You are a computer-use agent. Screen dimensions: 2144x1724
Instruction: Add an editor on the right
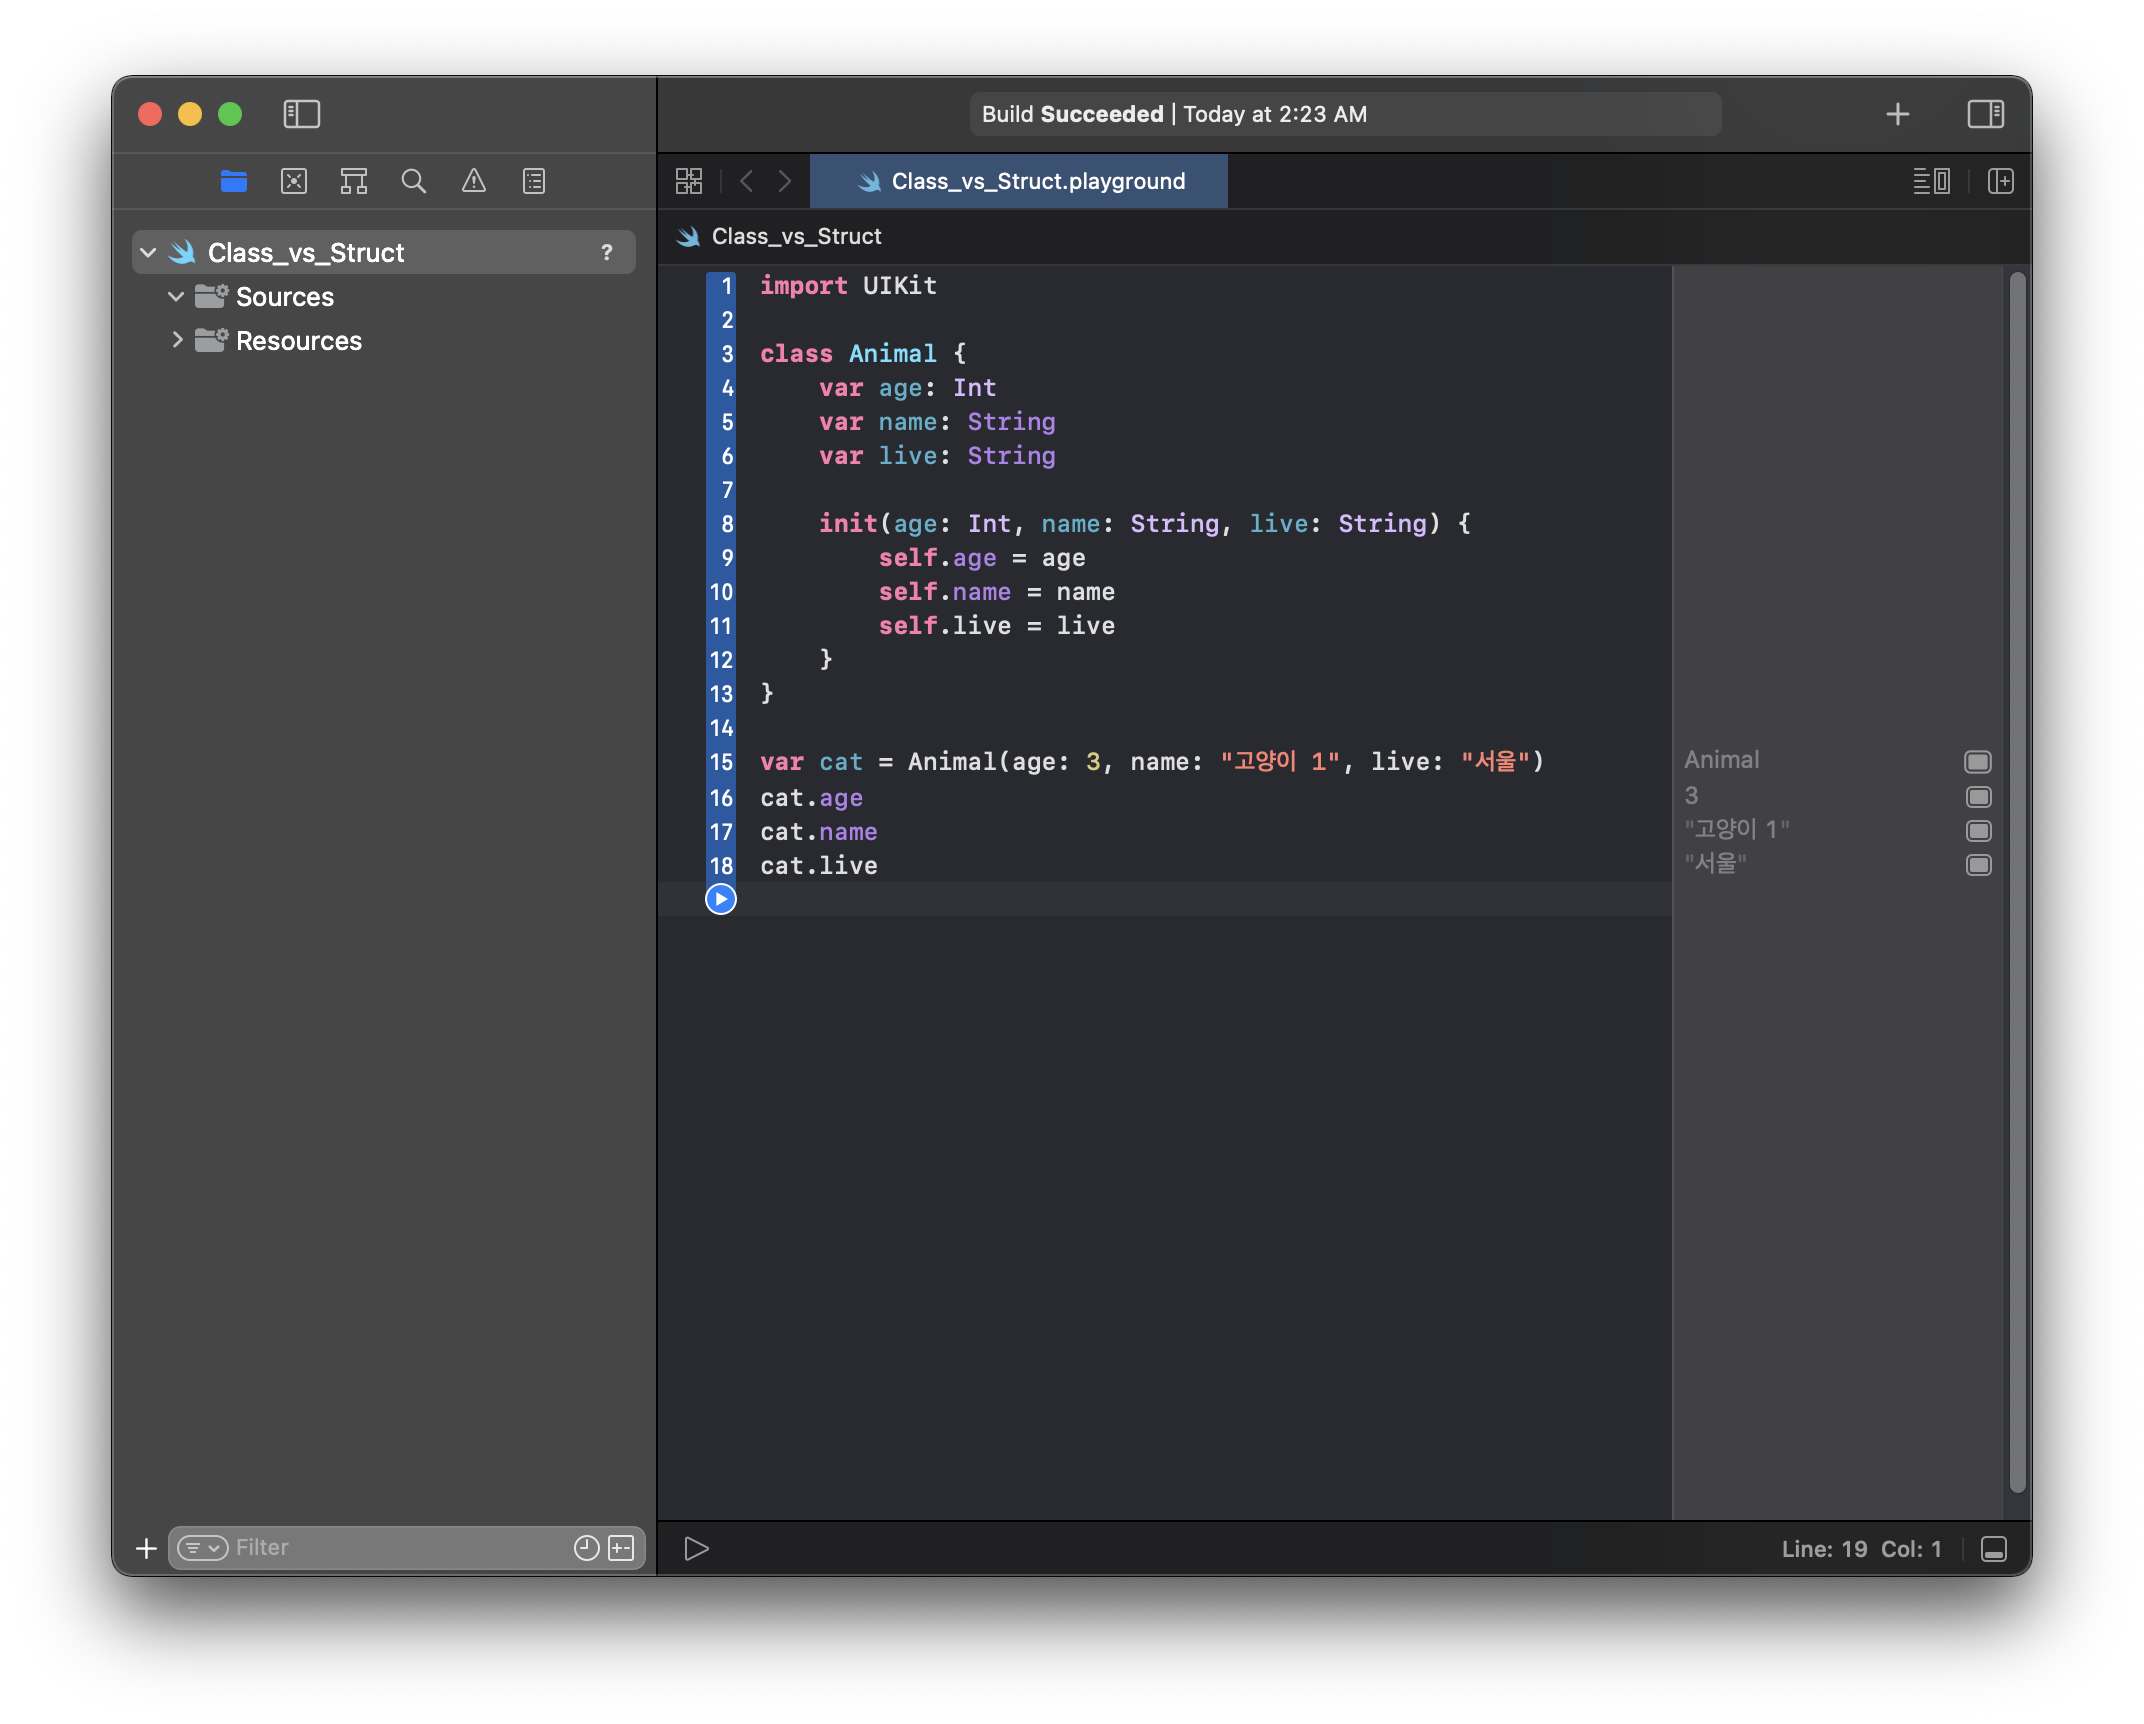2001,181
